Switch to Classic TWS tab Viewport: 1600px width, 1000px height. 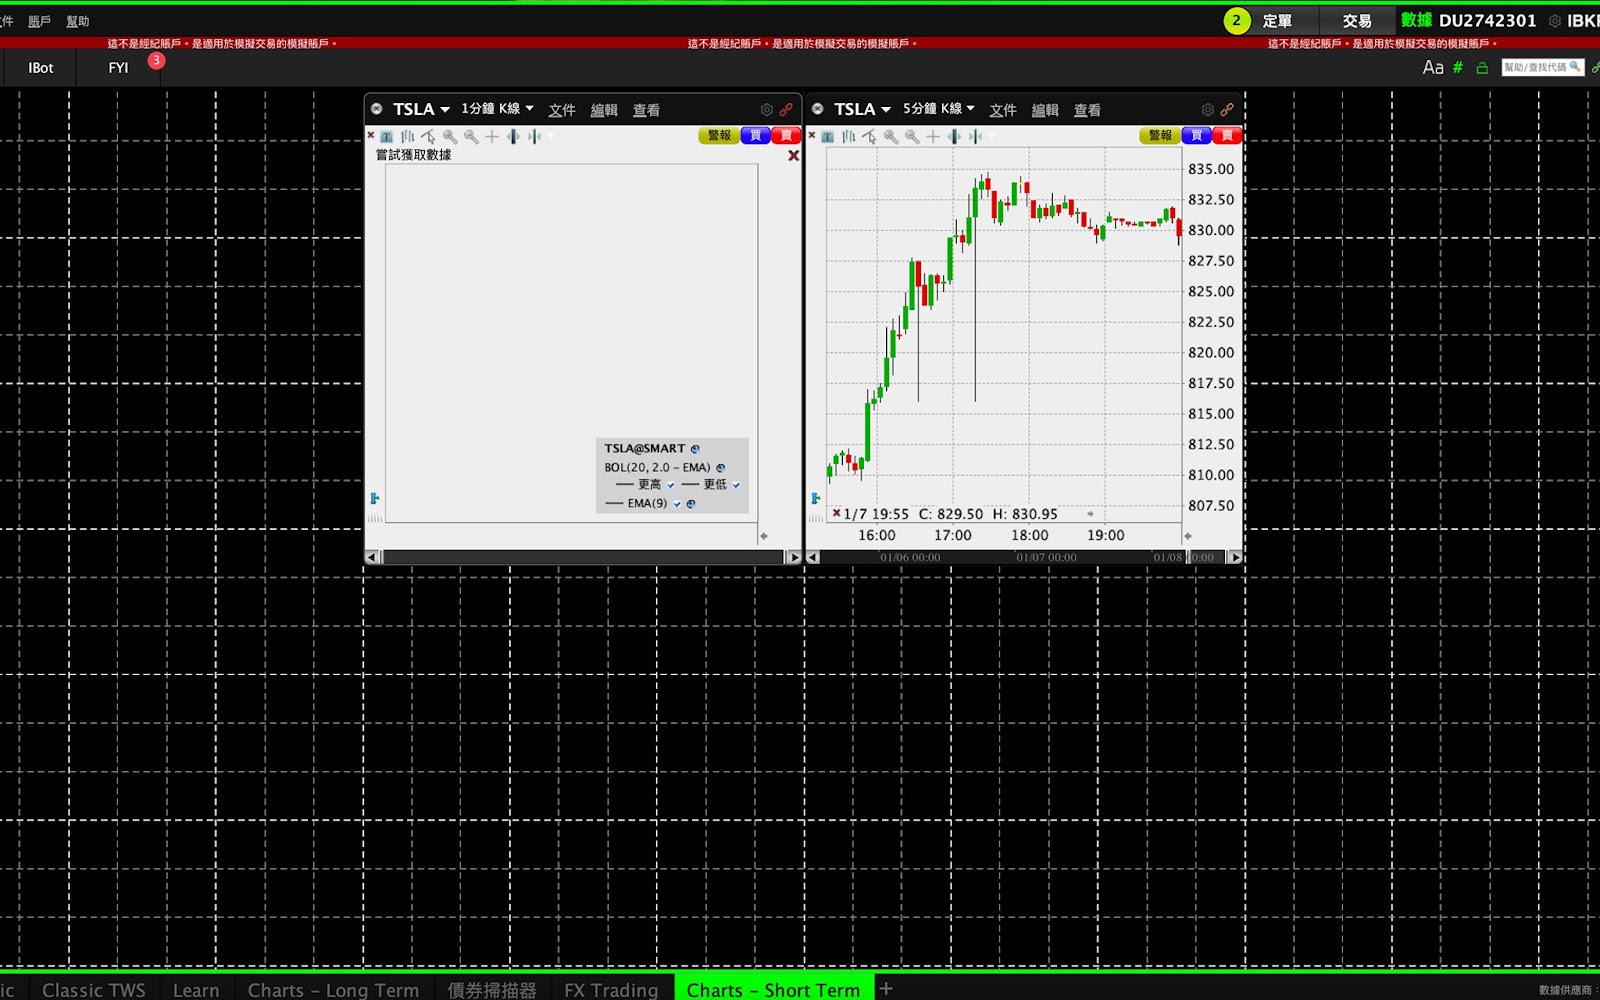[94, 989]
